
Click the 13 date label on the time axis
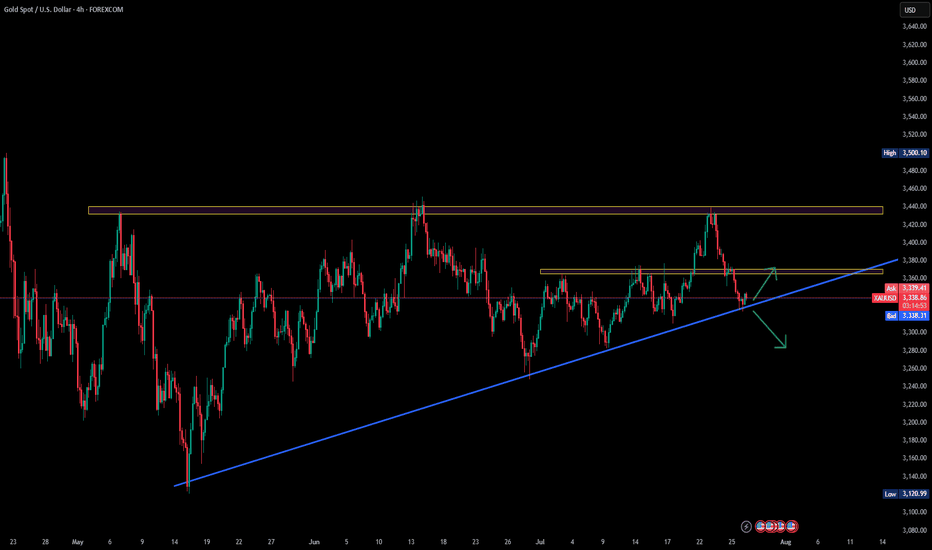coord(411,542)
